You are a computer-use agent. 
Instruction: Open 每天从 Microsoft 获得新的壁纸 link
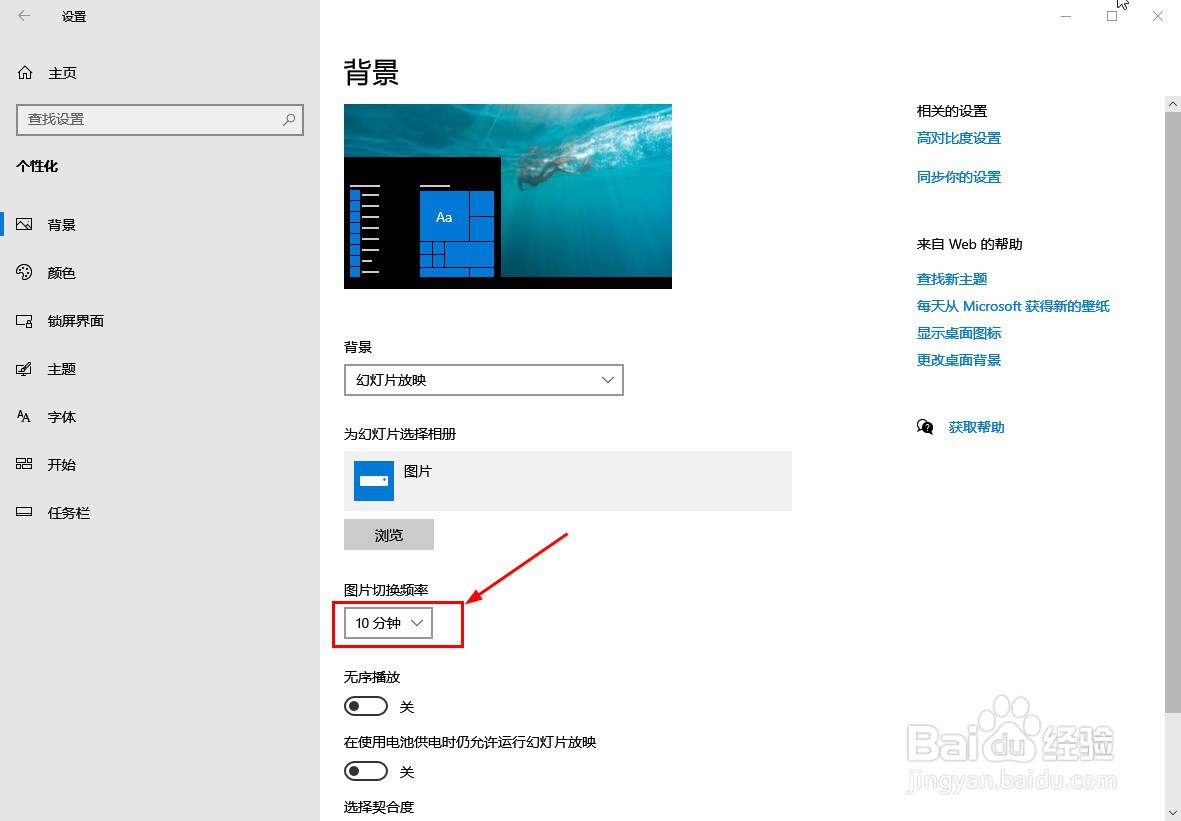[x=1012, y=306]
